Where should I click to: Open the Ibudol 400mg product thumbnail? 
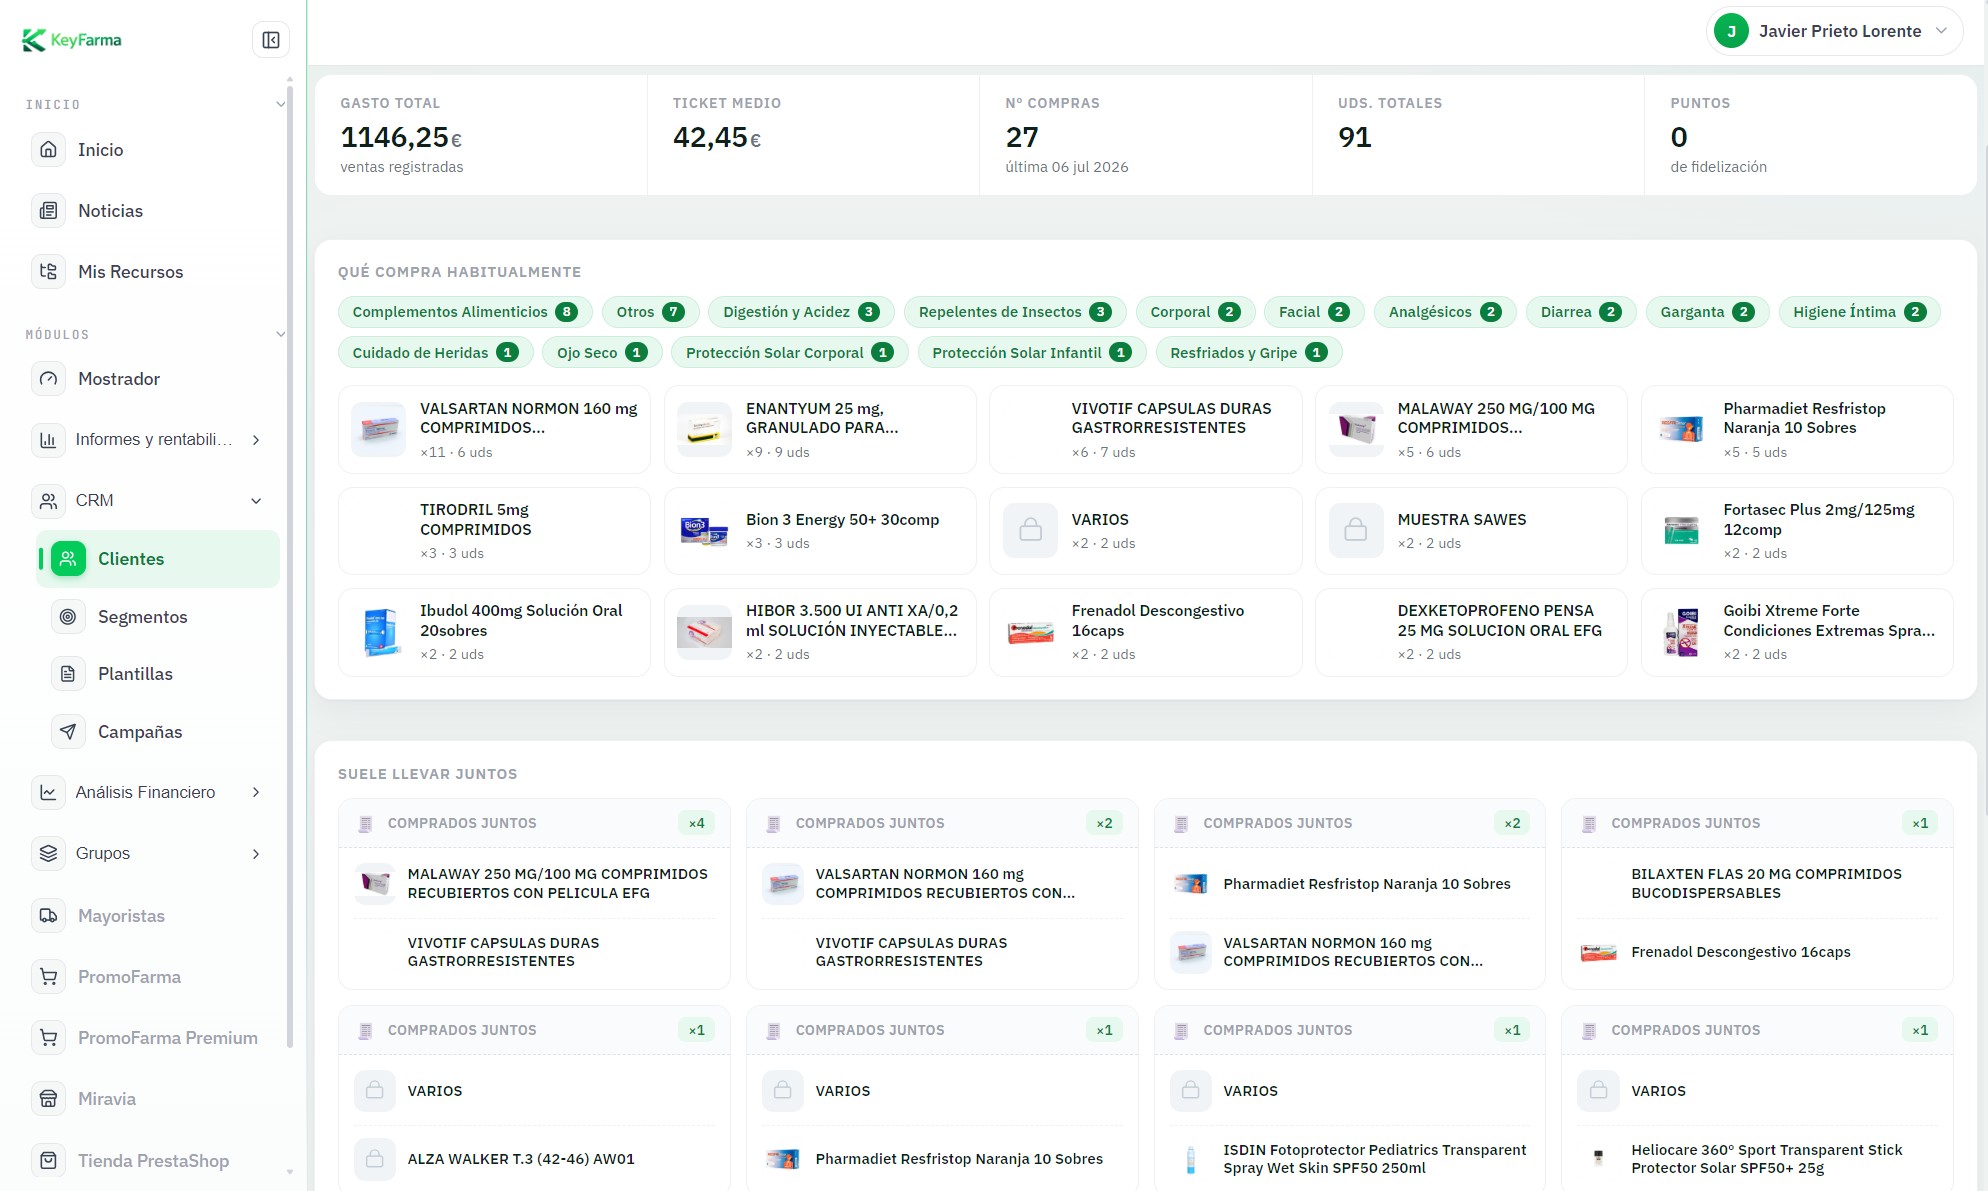click(378, 632)
